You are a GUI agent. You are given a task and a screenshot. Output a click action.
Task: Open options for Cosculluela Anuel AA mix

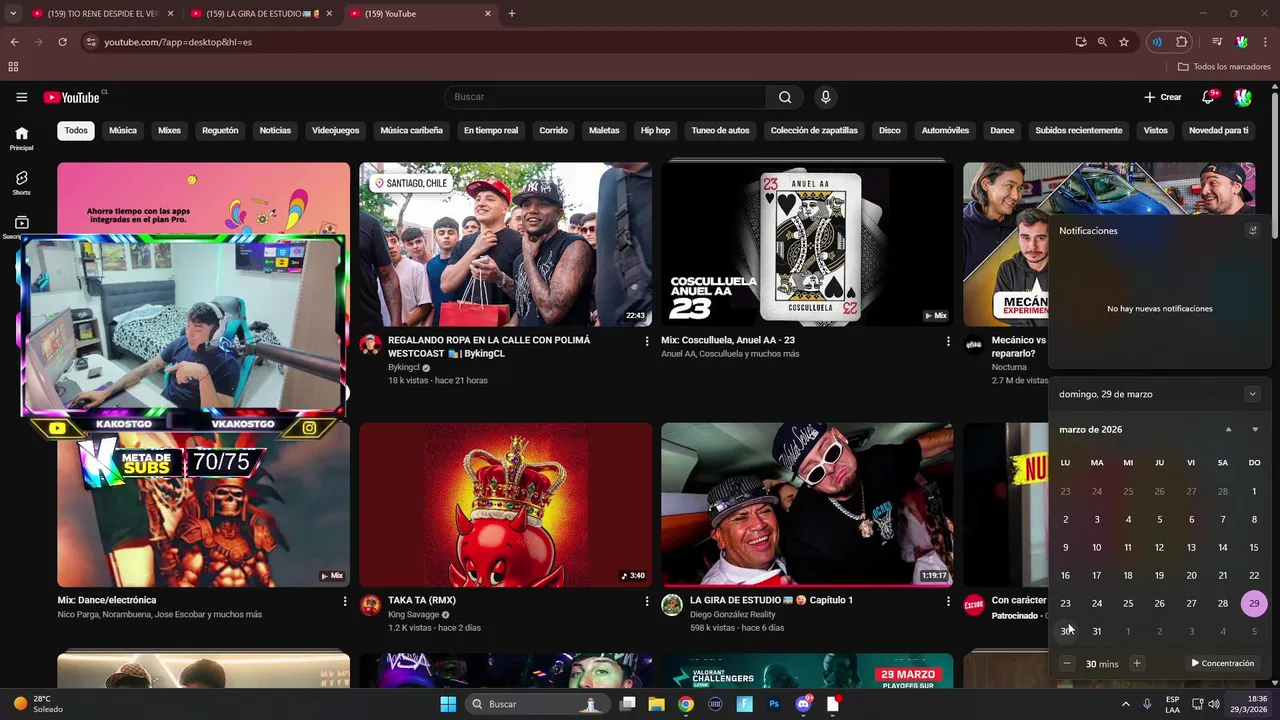[948, 341]
